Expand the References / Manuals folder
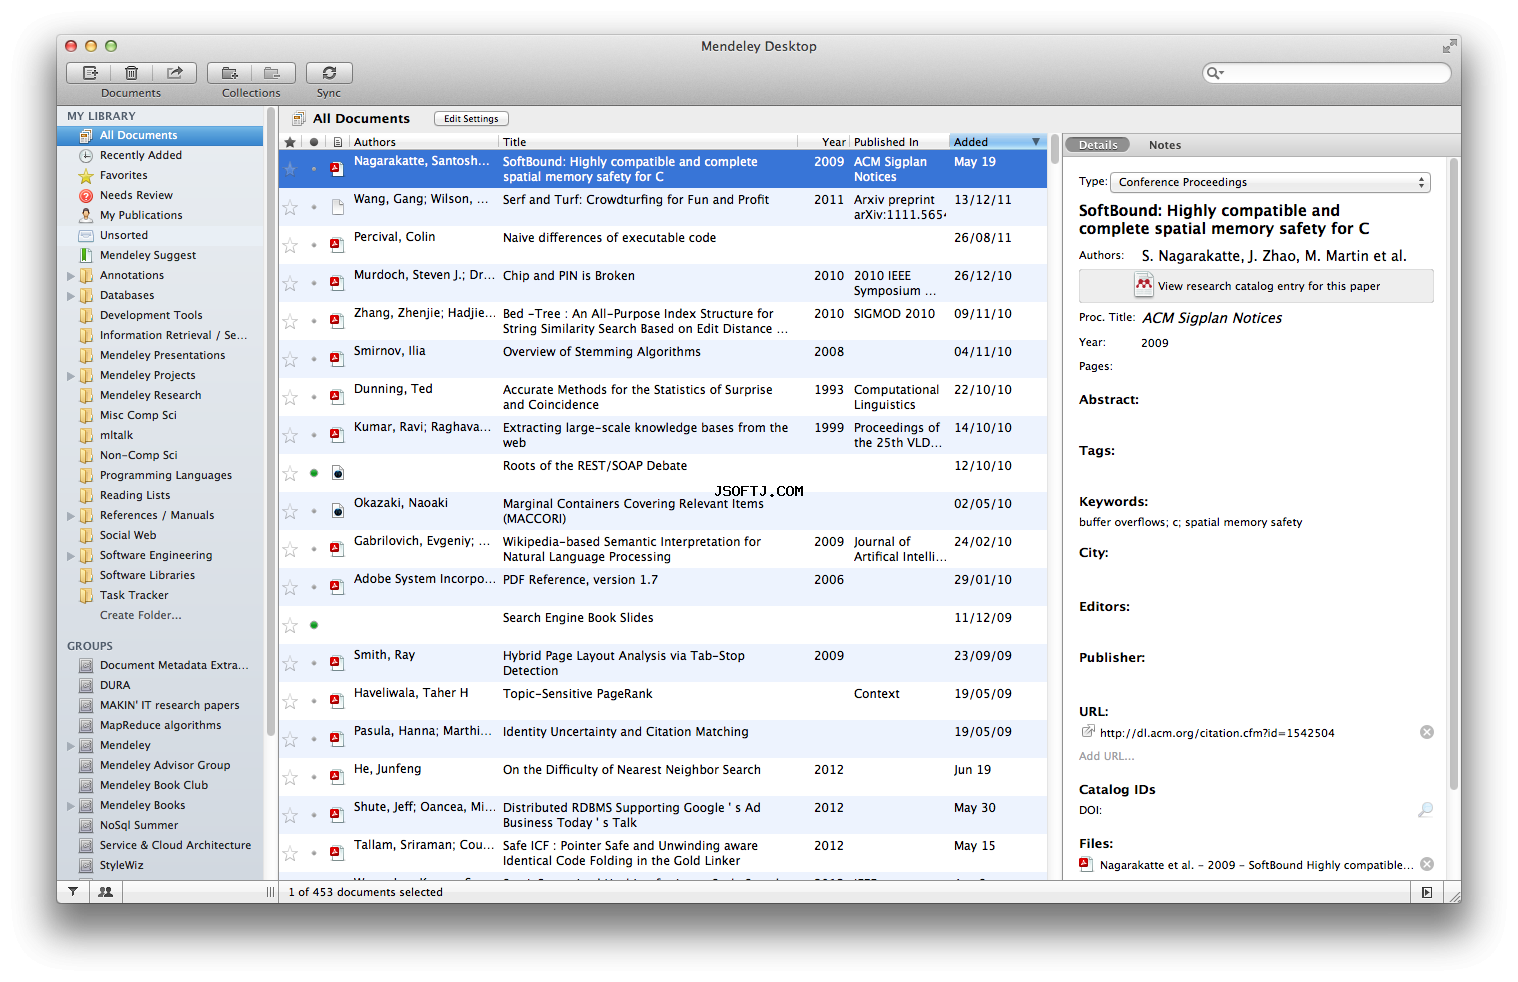Screen dimensions: 1518x982 click(x=71, y=515)
